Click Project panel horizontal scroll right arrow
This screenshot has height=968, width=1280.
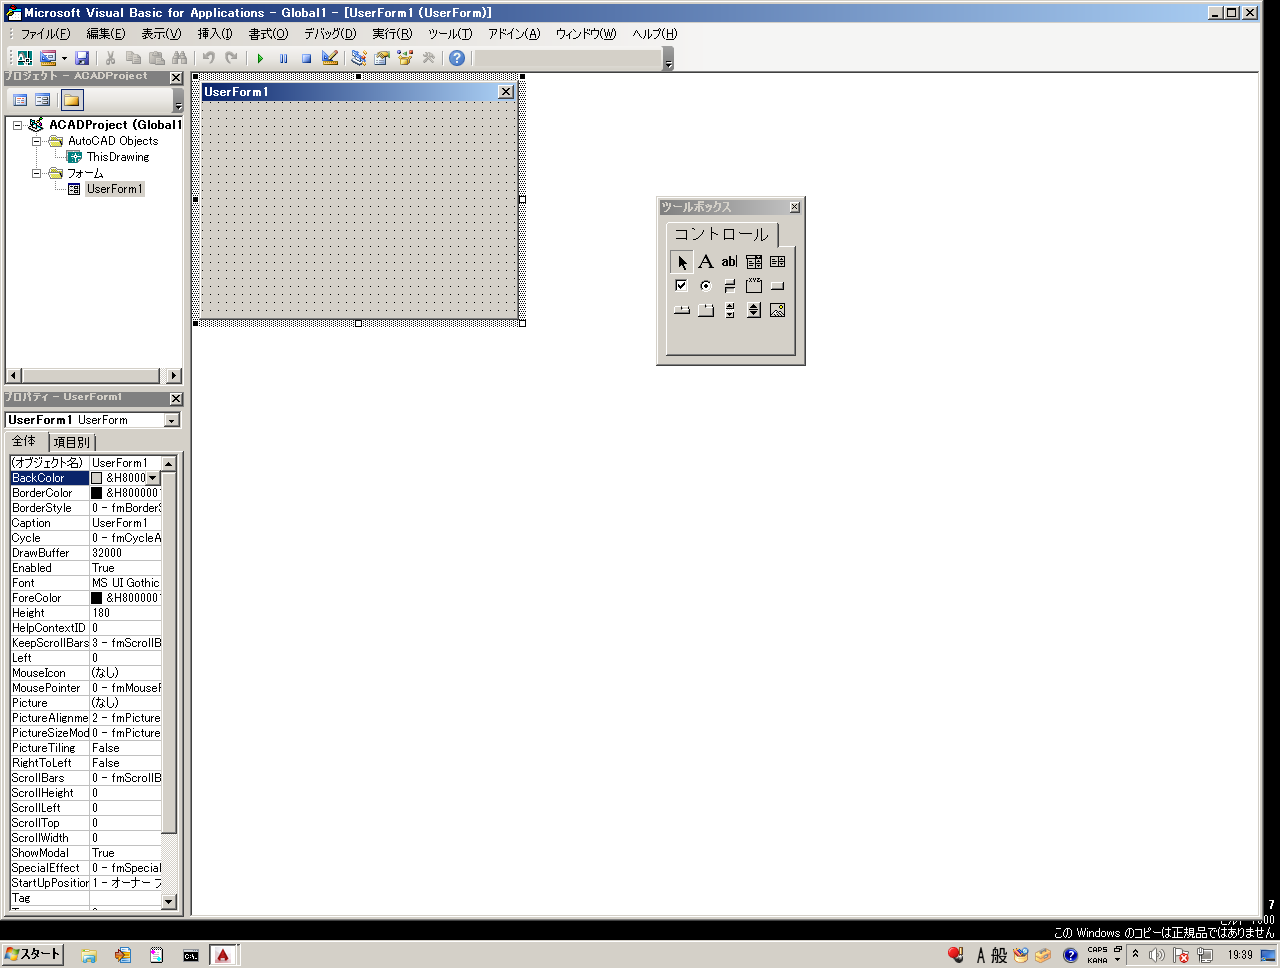coord(174,376)
